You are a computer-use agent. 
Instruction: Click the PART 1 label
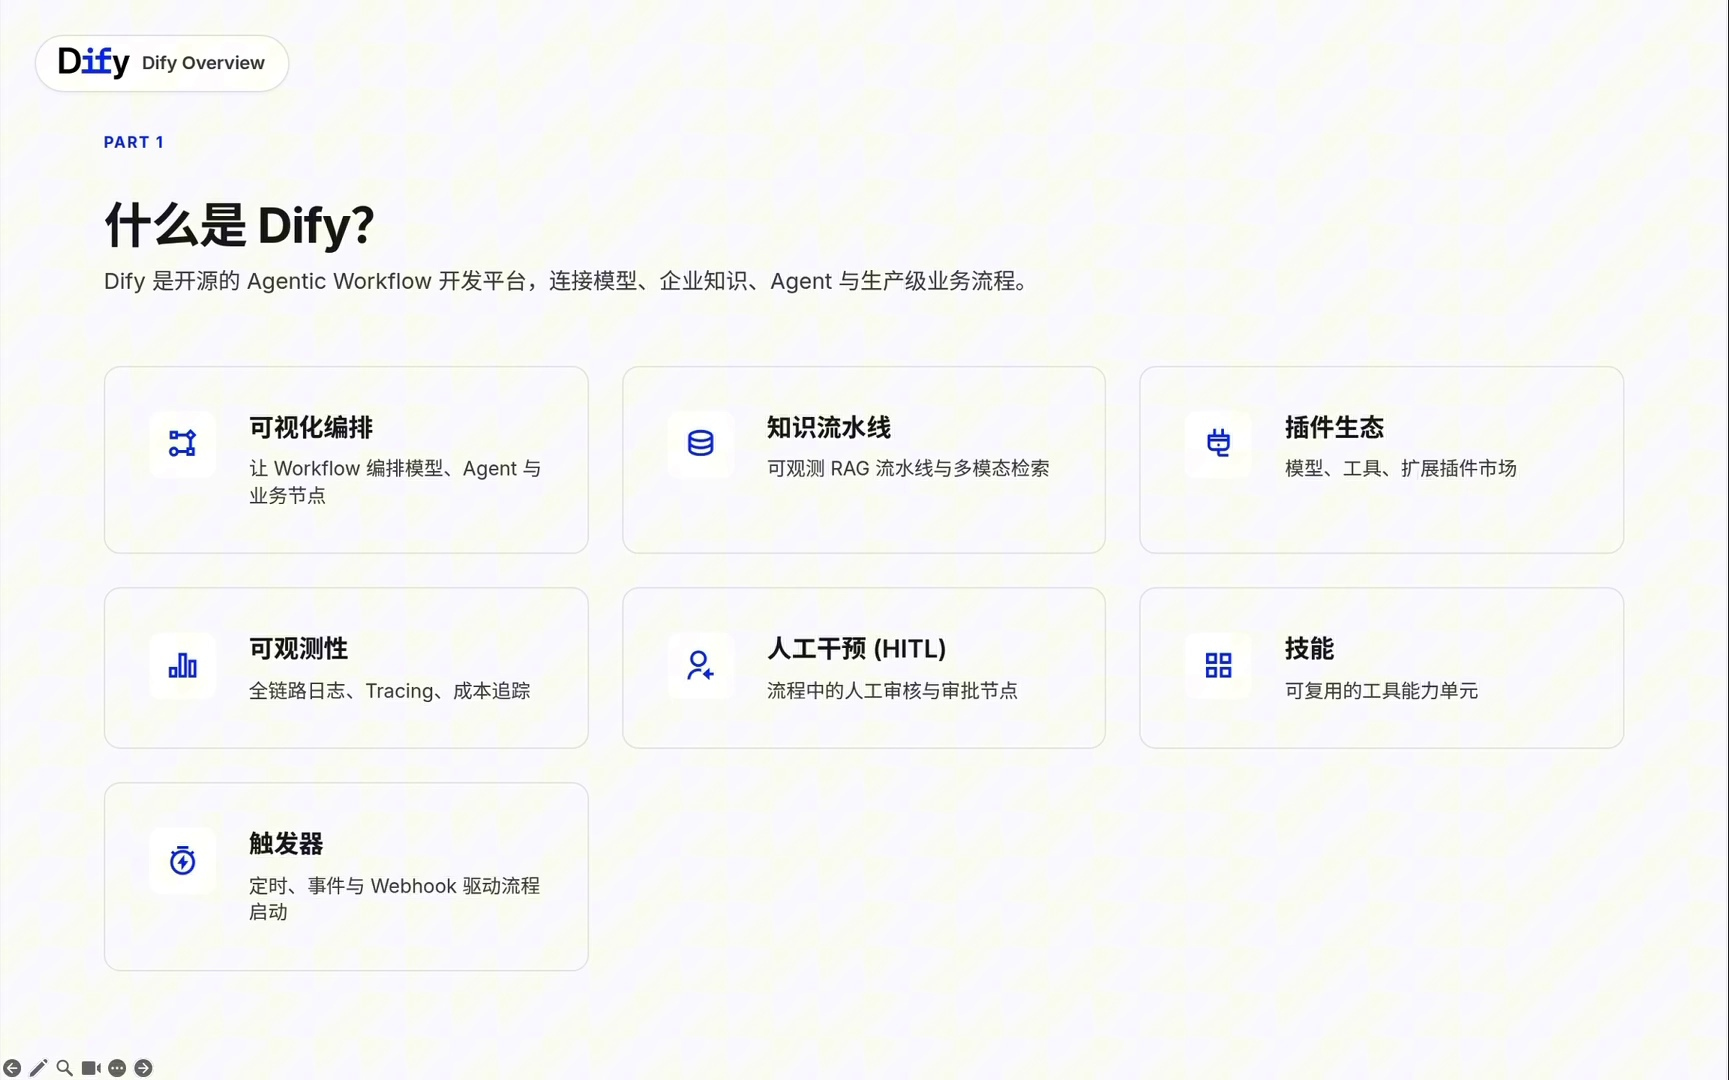tap(134, 142)
